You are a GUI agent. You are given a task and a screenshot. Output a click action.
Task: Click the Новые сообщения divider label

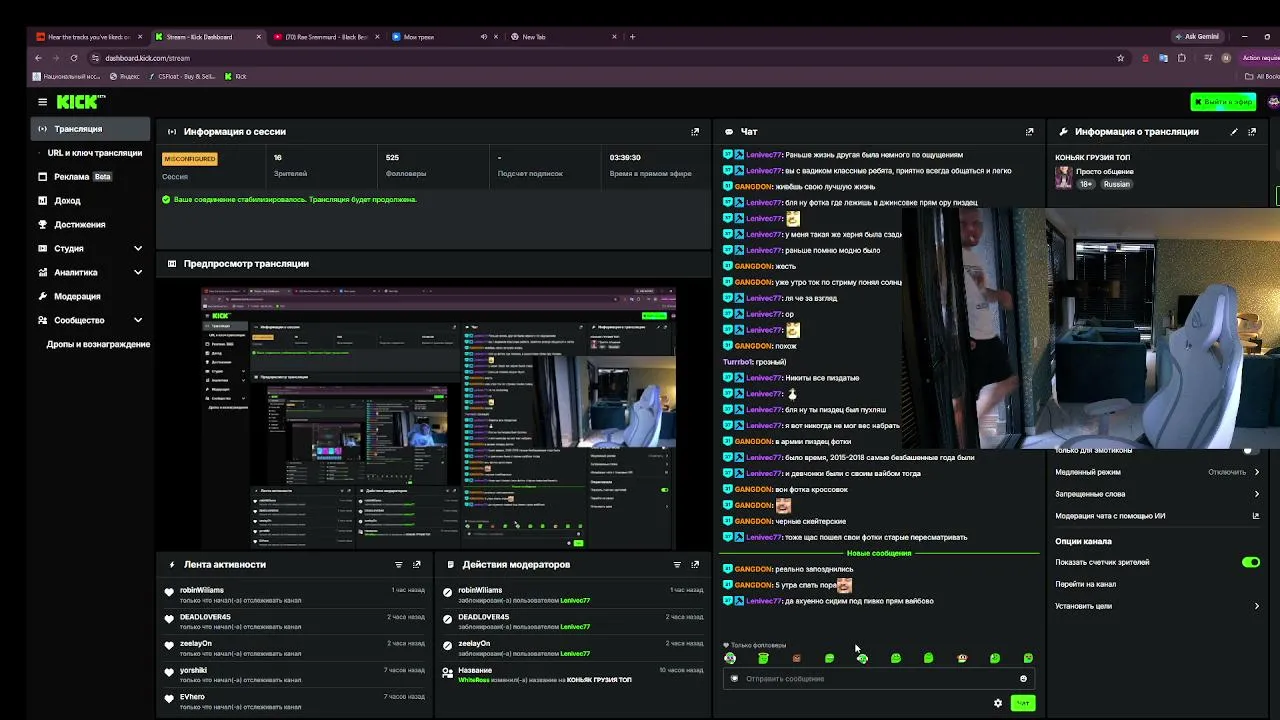tap(879, 553)
